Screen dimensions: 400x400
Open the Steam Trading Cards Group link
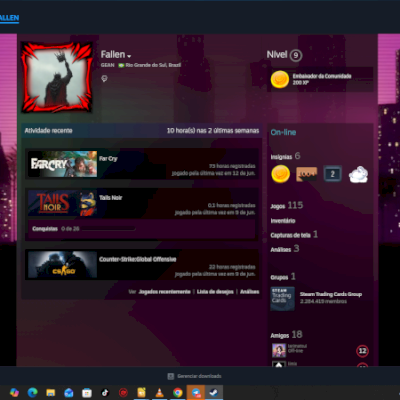331,294
